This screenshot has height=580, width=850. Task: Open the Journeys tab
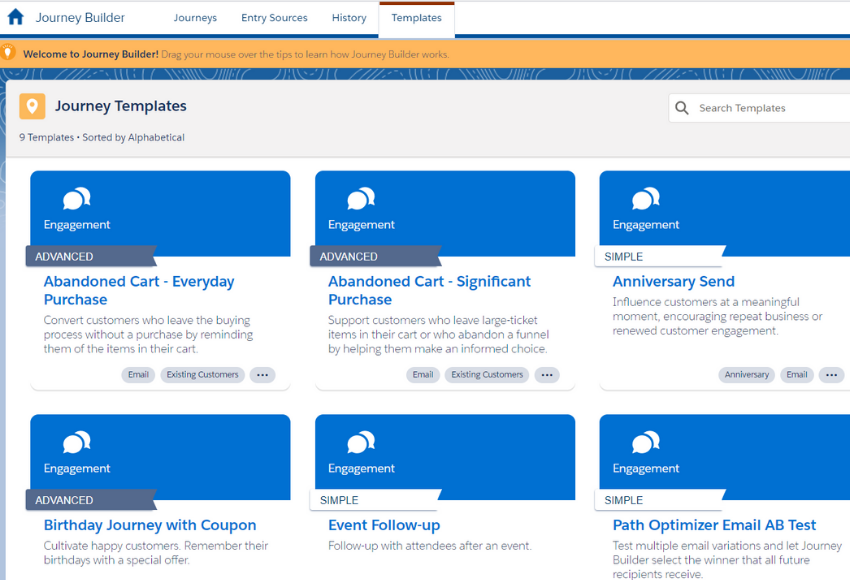tap(195, 18)
